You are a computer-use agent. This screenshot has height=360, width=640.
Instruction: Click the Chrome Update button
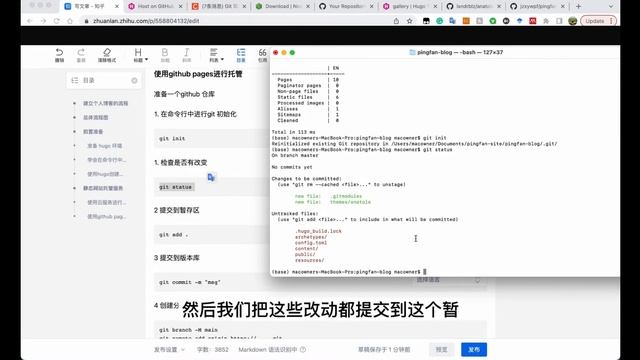(598, 21)
